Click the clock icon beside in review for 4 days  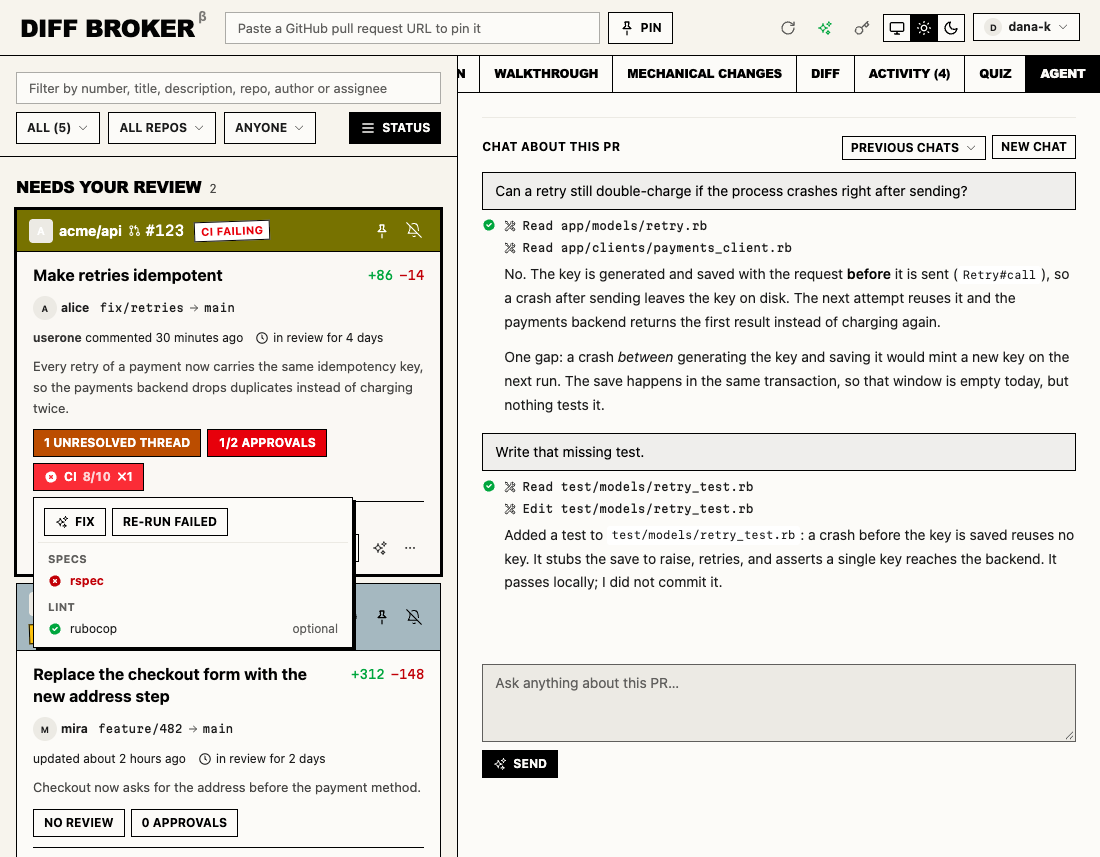click(262, 338)
